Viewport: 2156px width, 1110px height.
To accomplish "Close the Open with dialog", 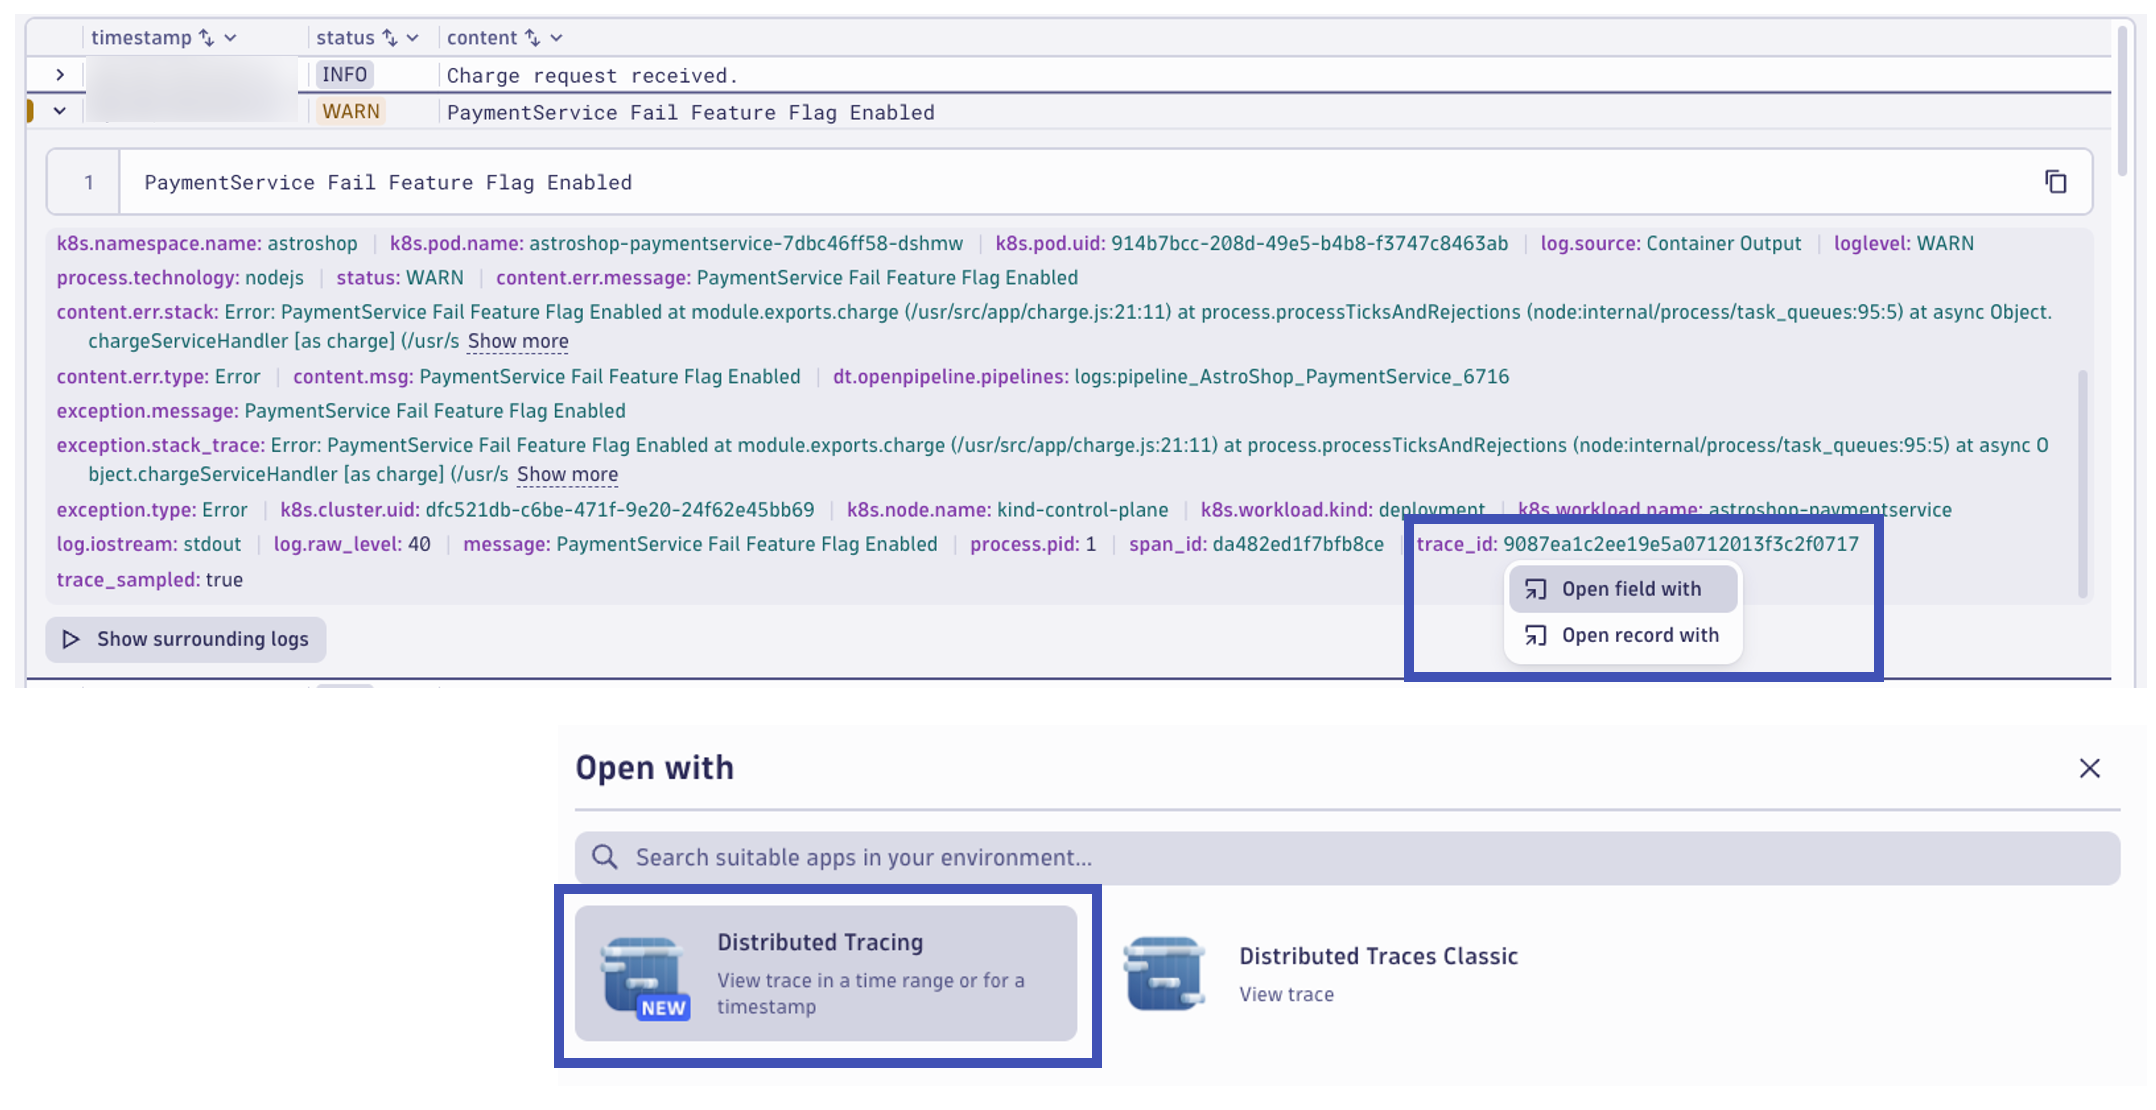I will [2089, 768].
